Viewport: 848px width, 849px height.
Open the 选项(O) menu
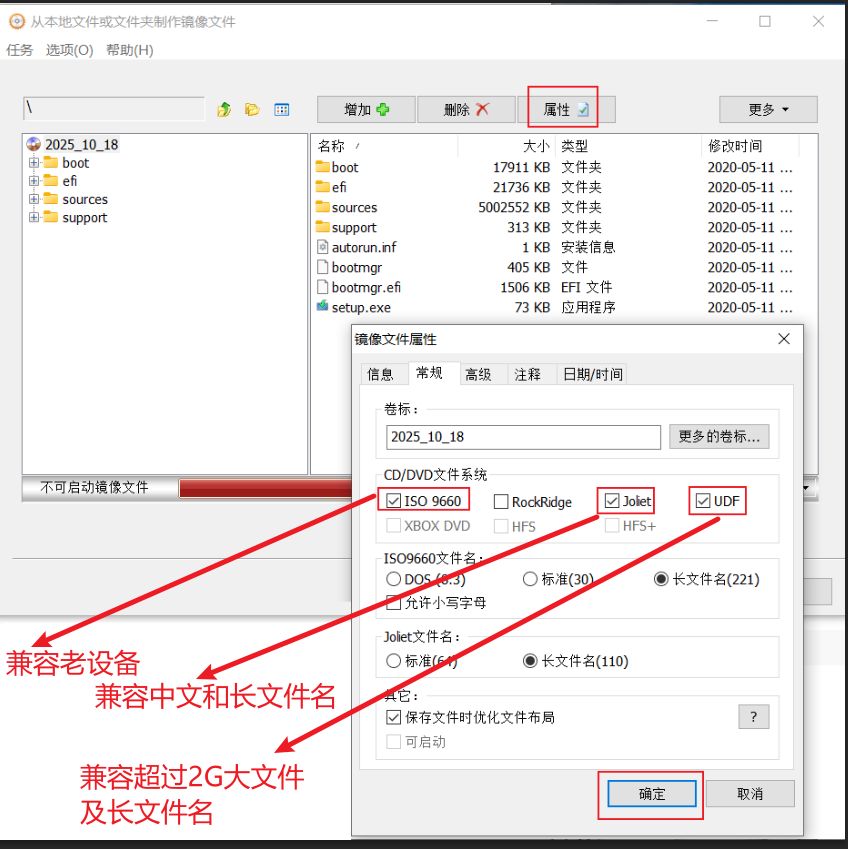coord(69,50)
